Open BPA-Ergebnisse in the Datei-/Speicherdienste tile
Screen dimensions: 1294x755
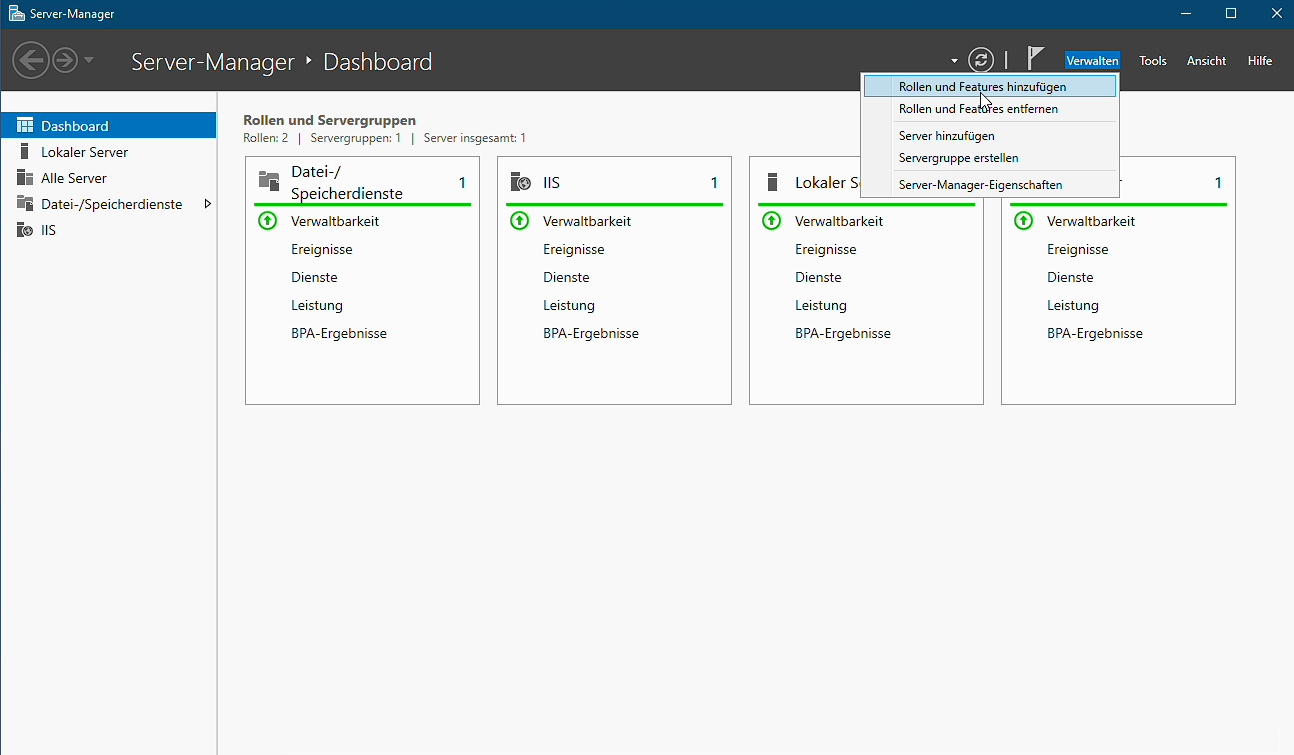click(x=339, y=333)
